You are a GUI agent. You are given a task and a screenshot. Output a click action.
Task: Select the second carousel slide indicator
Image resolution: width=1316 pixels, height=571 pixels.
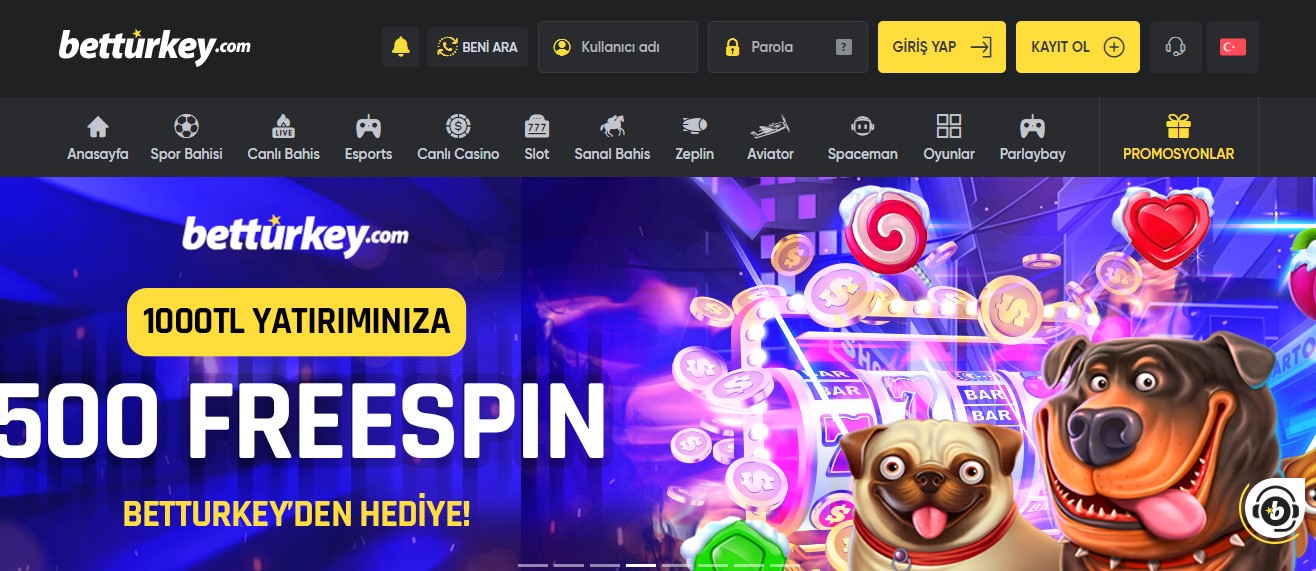click(x=569, y=566)
